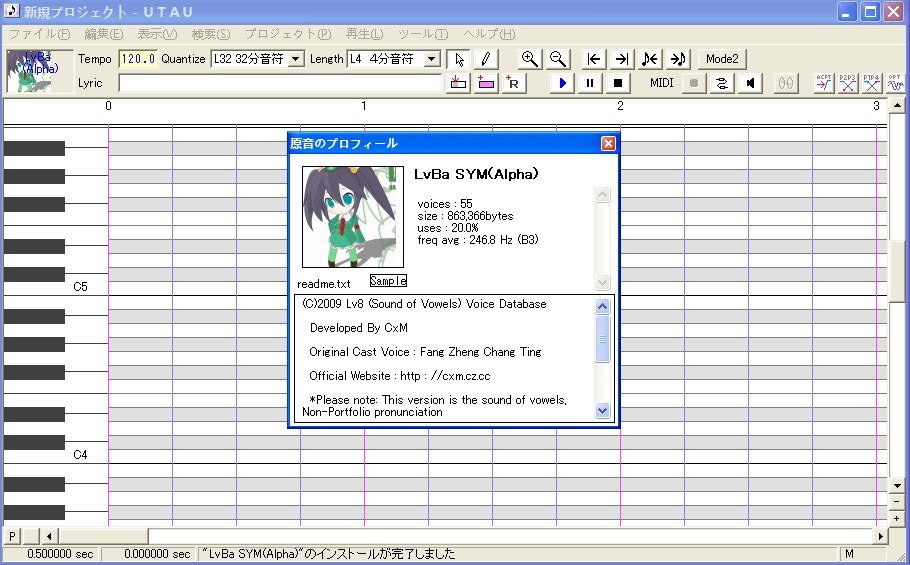Click the MIDI record button

(694, 84)
